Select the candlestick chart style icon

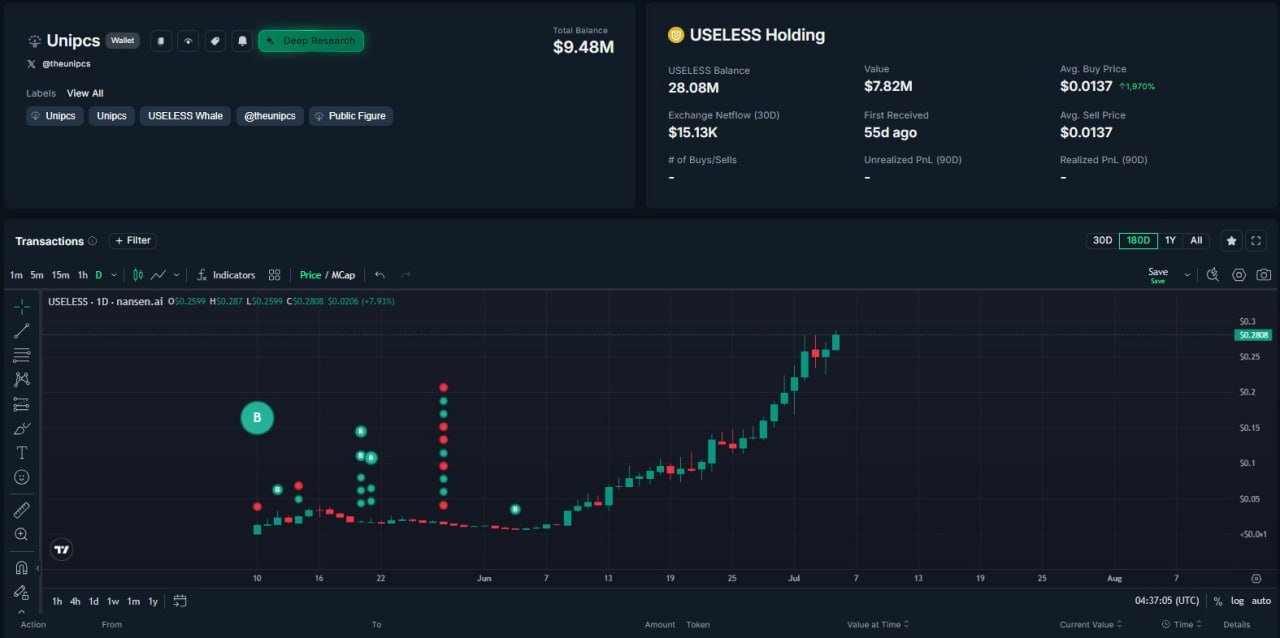pos(138,275)
